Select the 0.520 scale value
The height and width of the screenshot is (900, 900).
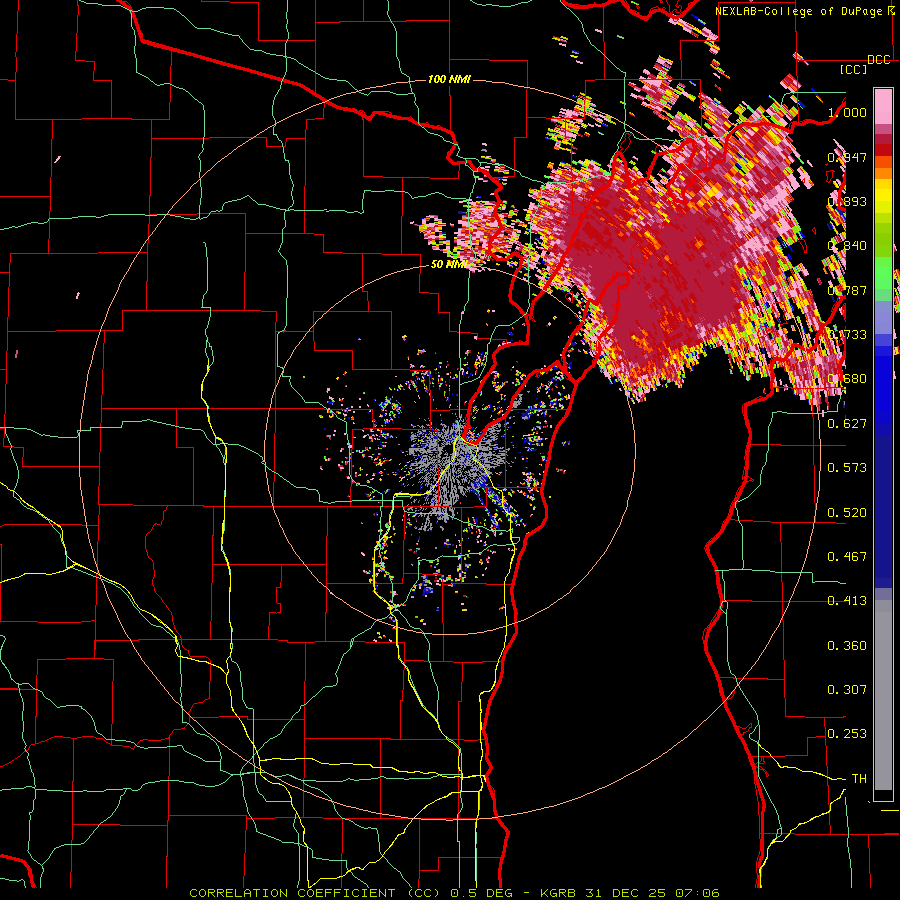847,513
